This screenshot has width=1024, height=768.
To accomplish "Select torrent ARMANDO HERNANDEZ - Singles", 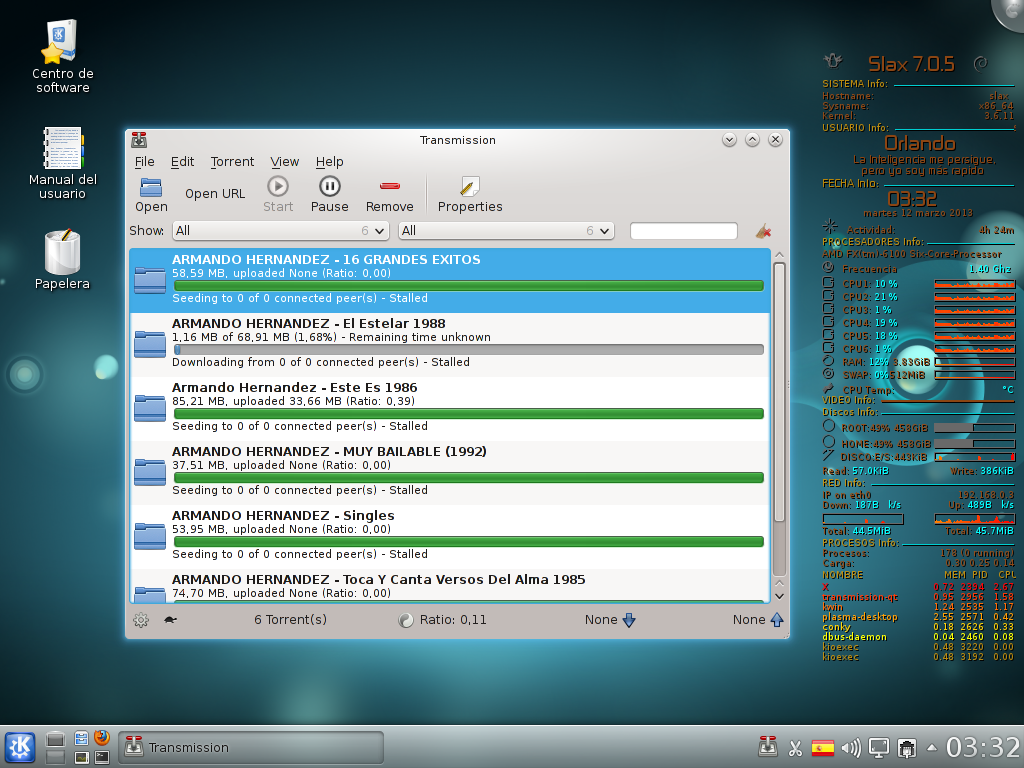I will click(450, 536).
